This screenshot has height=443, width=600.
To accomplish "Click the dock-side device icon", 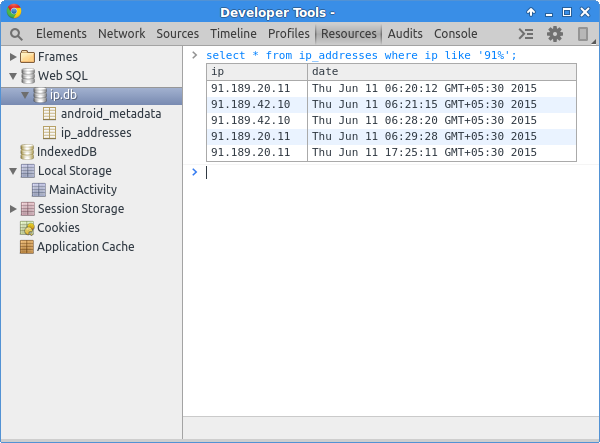I will pyautogui.click(x=582, y=34).
